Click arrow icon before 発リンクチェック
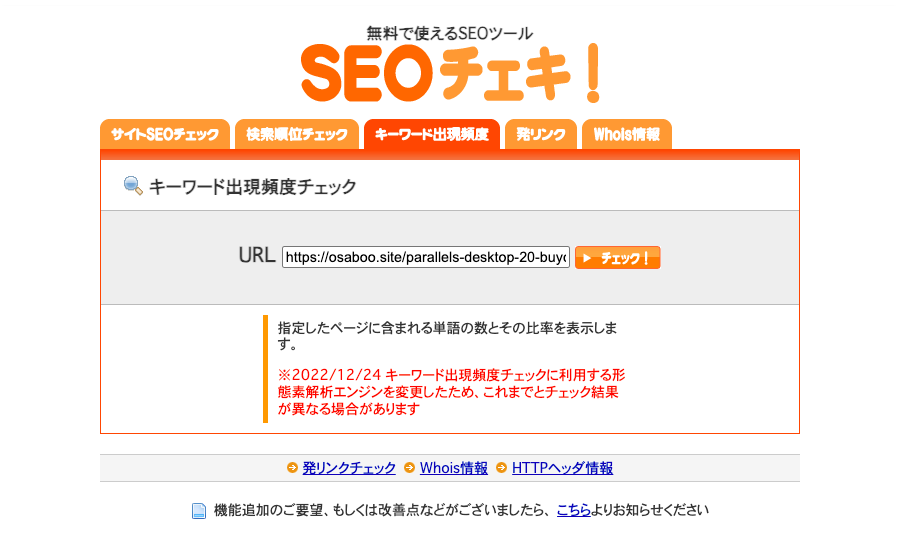 pyautogui.click(x=292, y=468)
